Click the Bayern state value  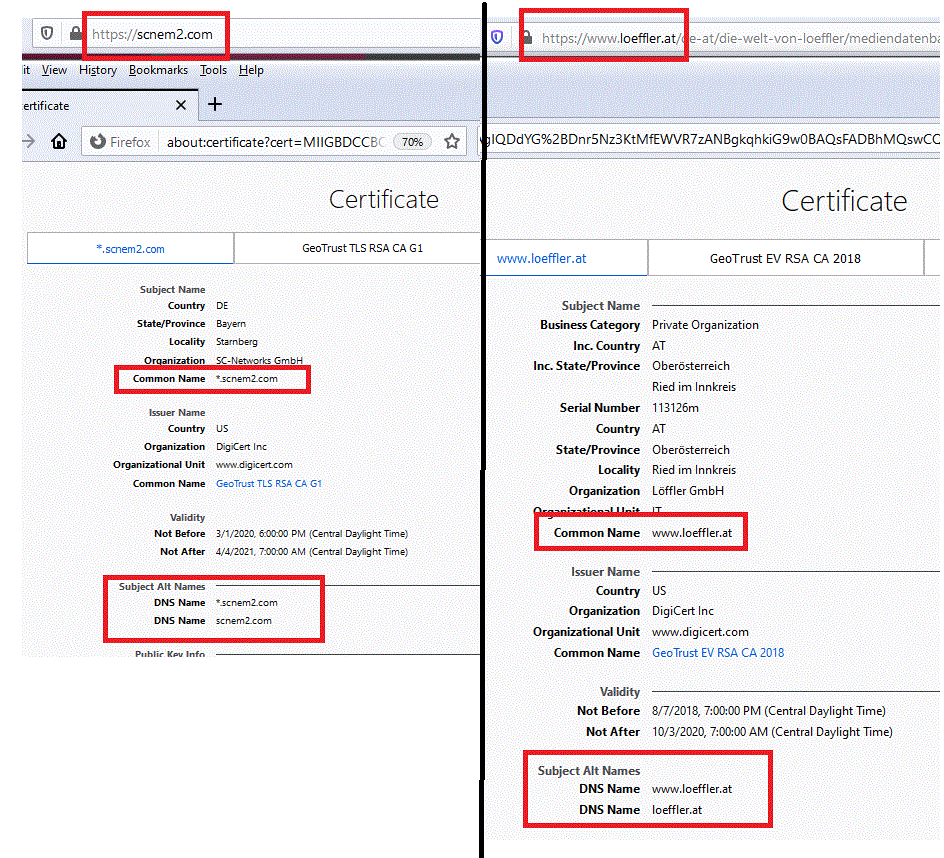click(231, 323)
